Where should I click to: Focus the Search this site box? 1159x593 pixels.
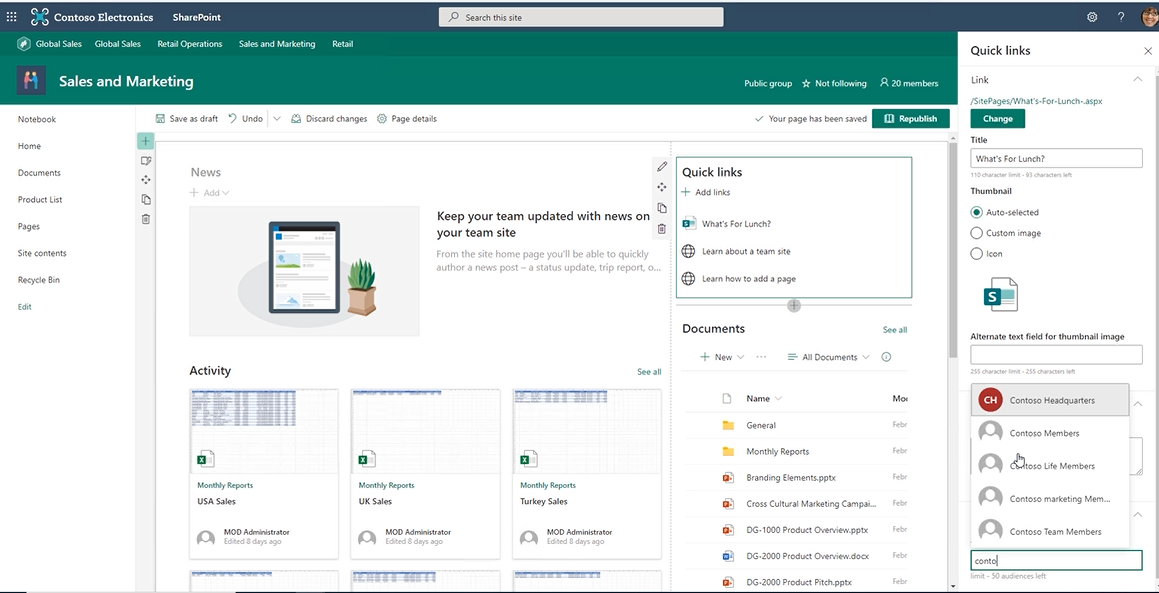(x=581, y=17)
